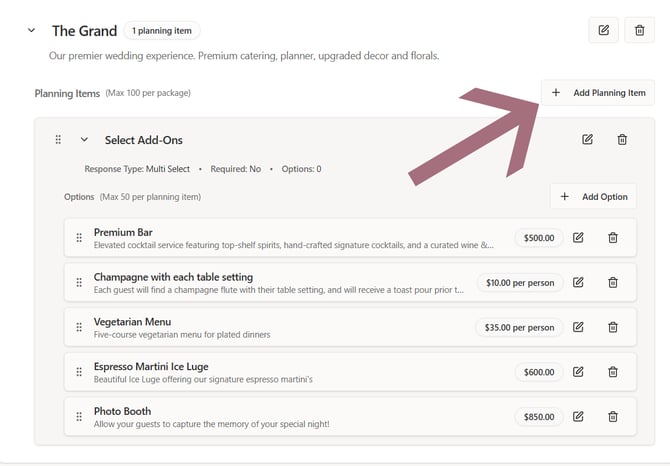This screenshot has height=466, width=670.
Task: Delete Champagne with each table setting option
Action: click(613, 283)
